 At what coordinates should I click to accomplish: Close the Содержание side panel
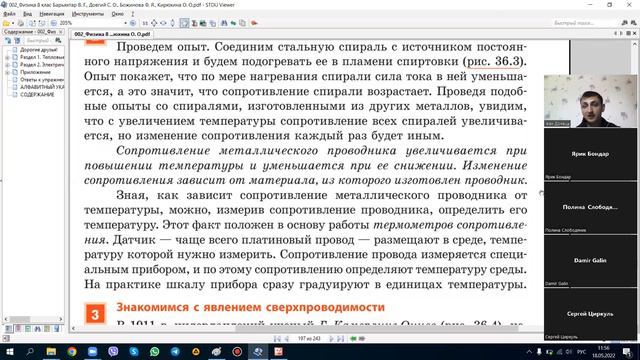pos(61,32)
